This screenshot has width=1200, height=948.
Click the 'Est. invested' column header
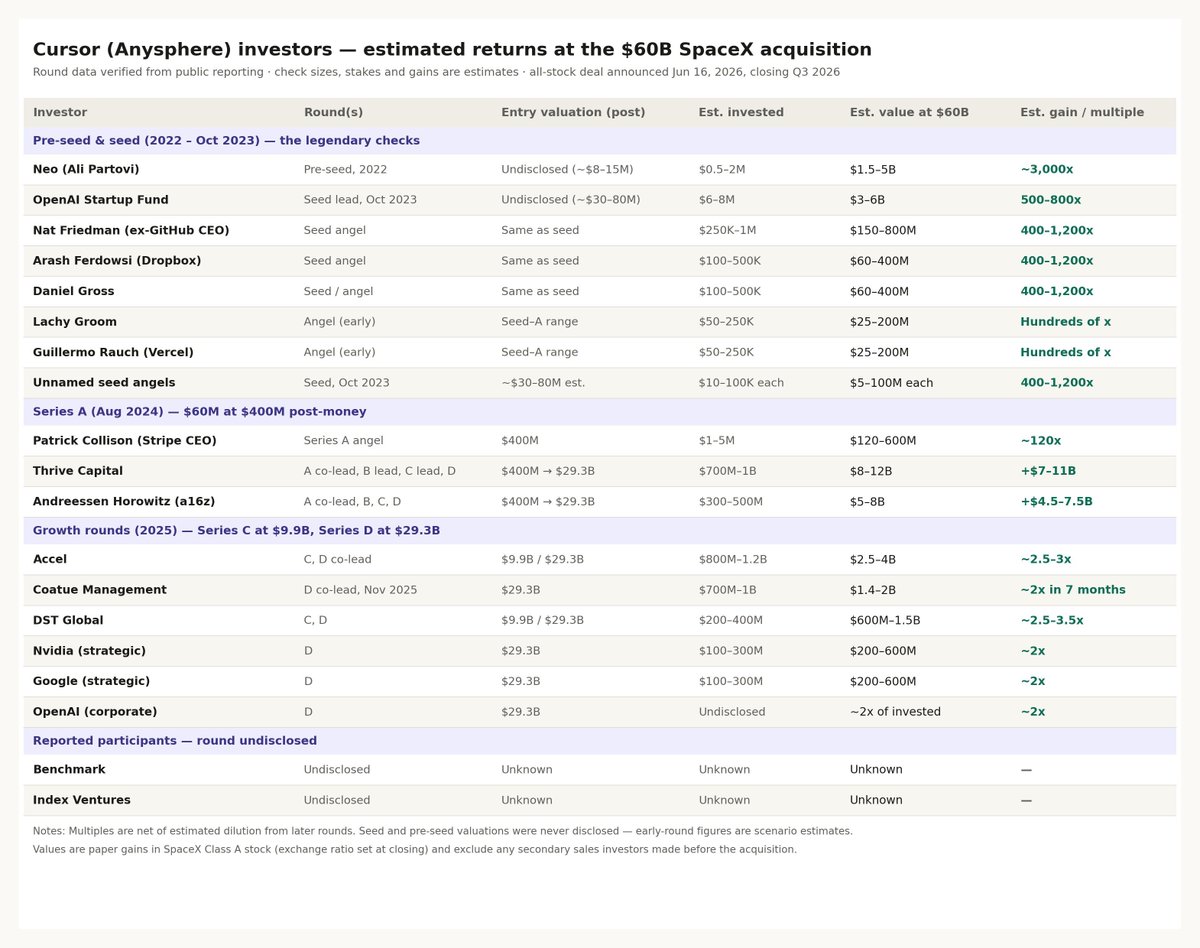741,112
